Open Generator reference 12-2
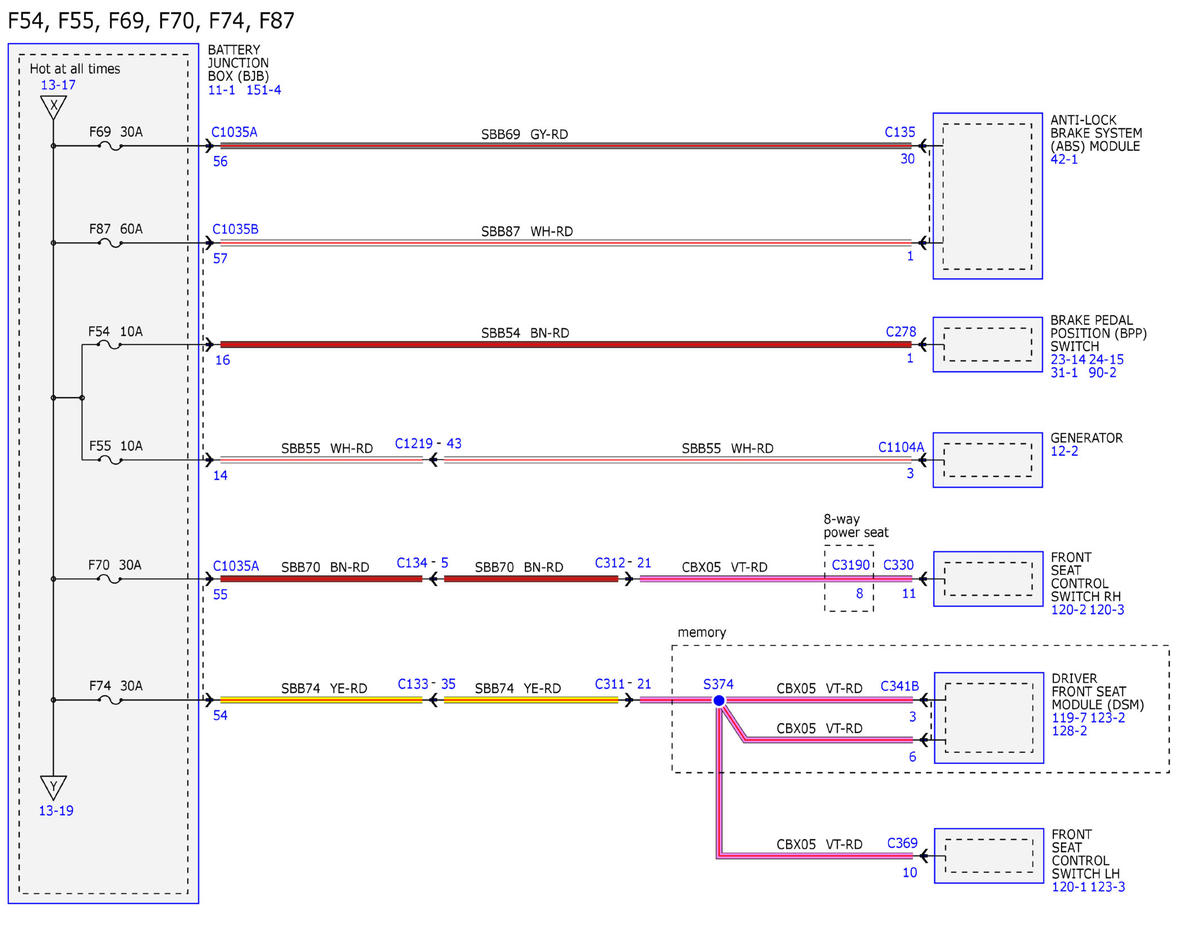Screen dimensions: 1200x927 coord(1064,451)
